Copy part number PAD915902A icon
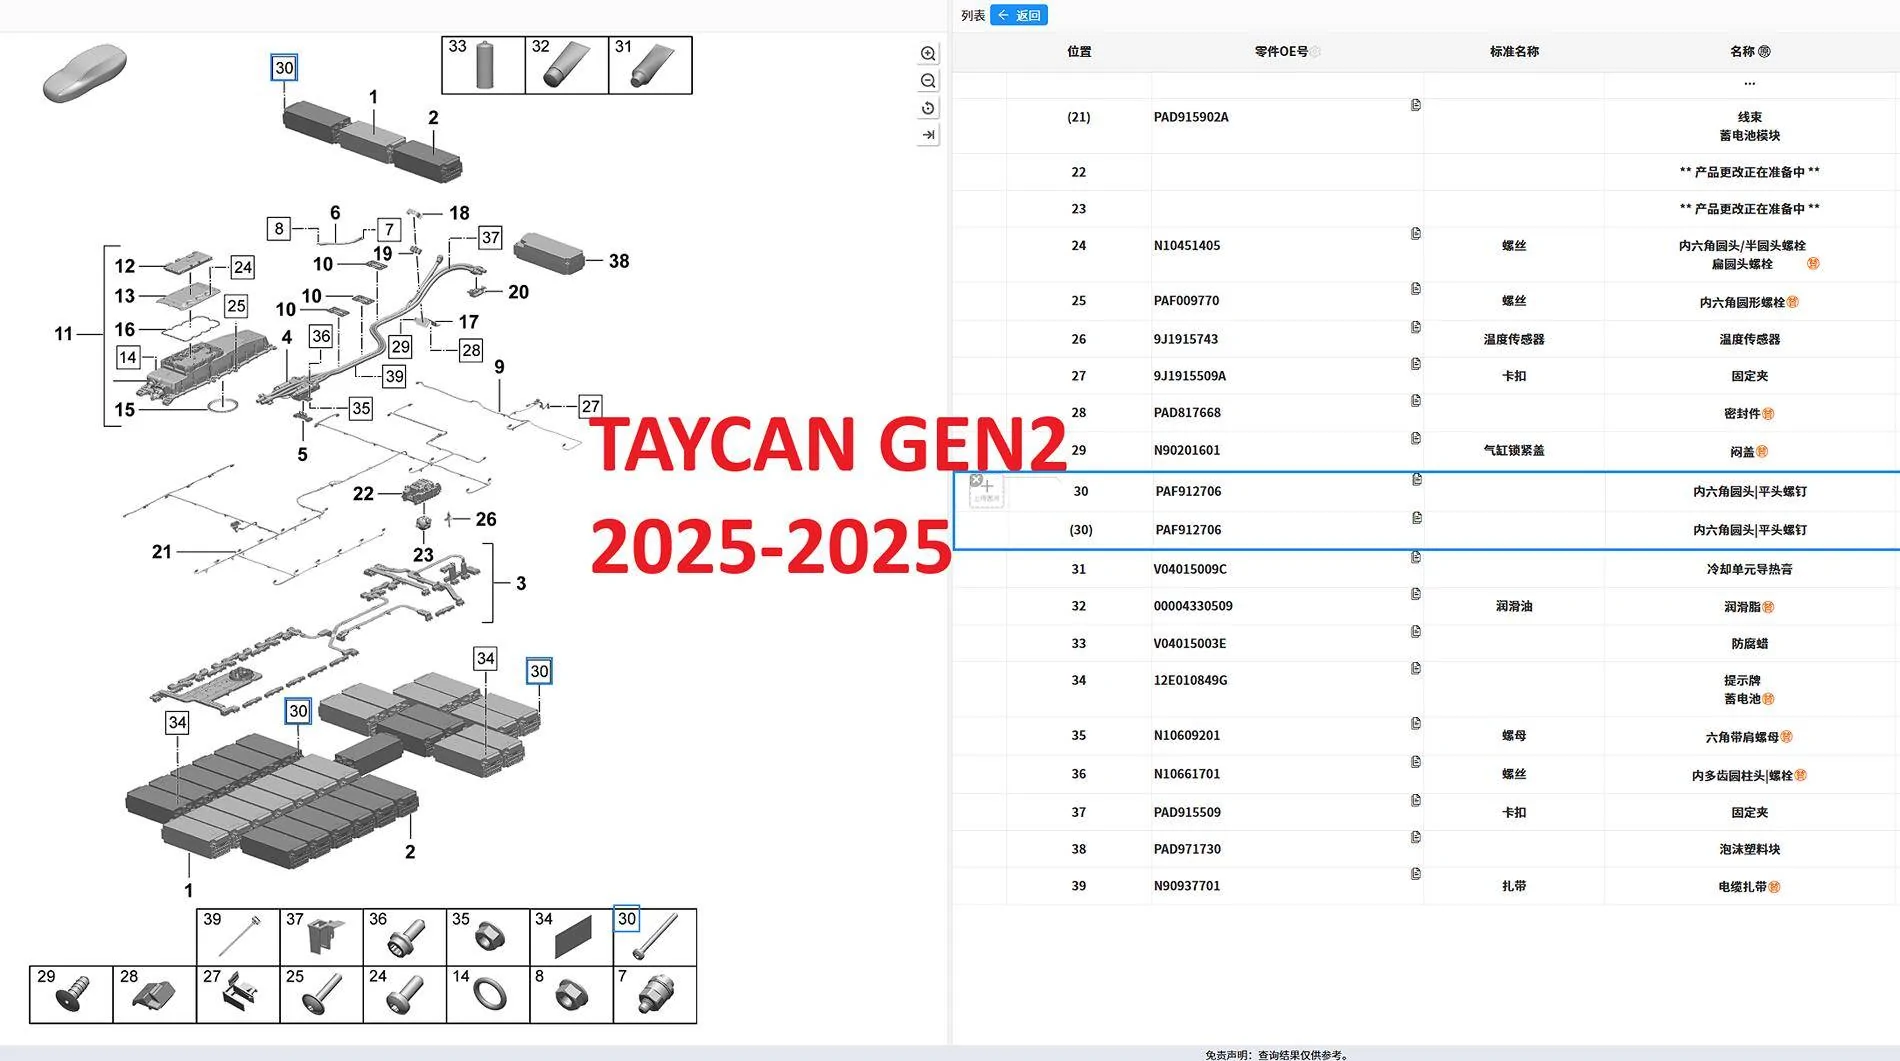The width and height of the screenshot is (1900, 1061). pos(1416,105)
